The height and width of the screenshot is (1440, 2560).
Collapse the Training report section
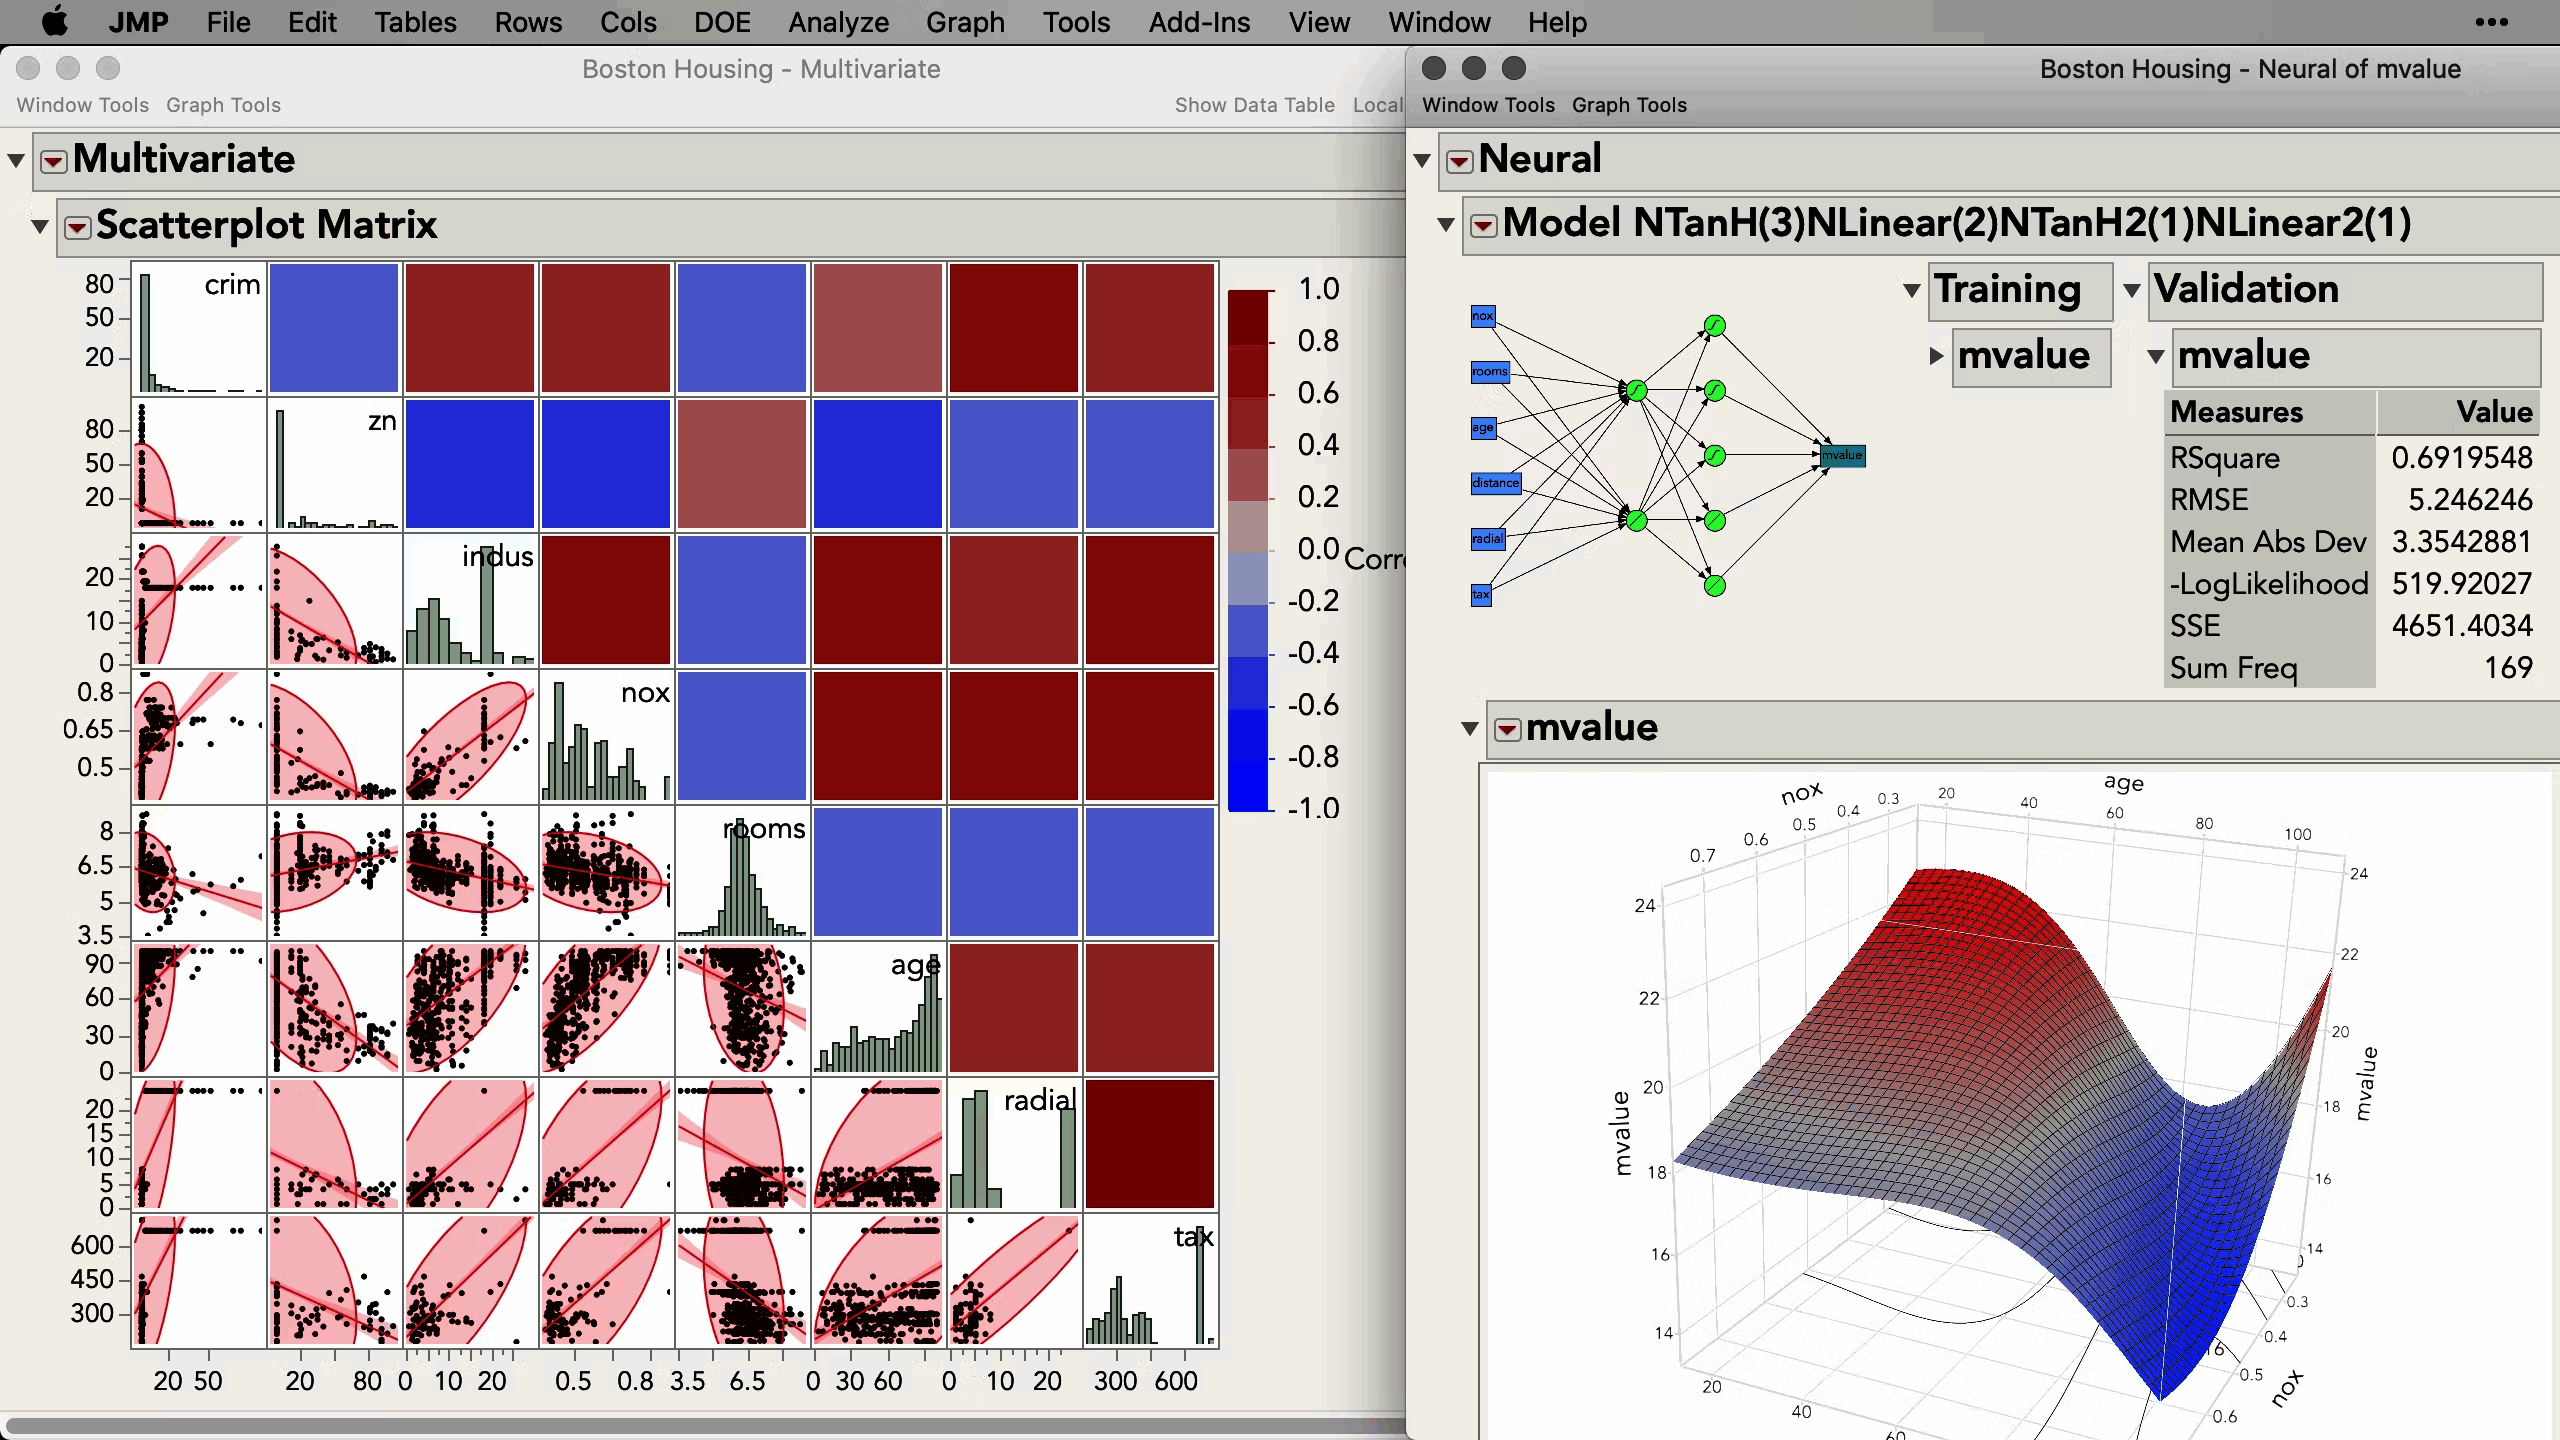coord(1912,290)
